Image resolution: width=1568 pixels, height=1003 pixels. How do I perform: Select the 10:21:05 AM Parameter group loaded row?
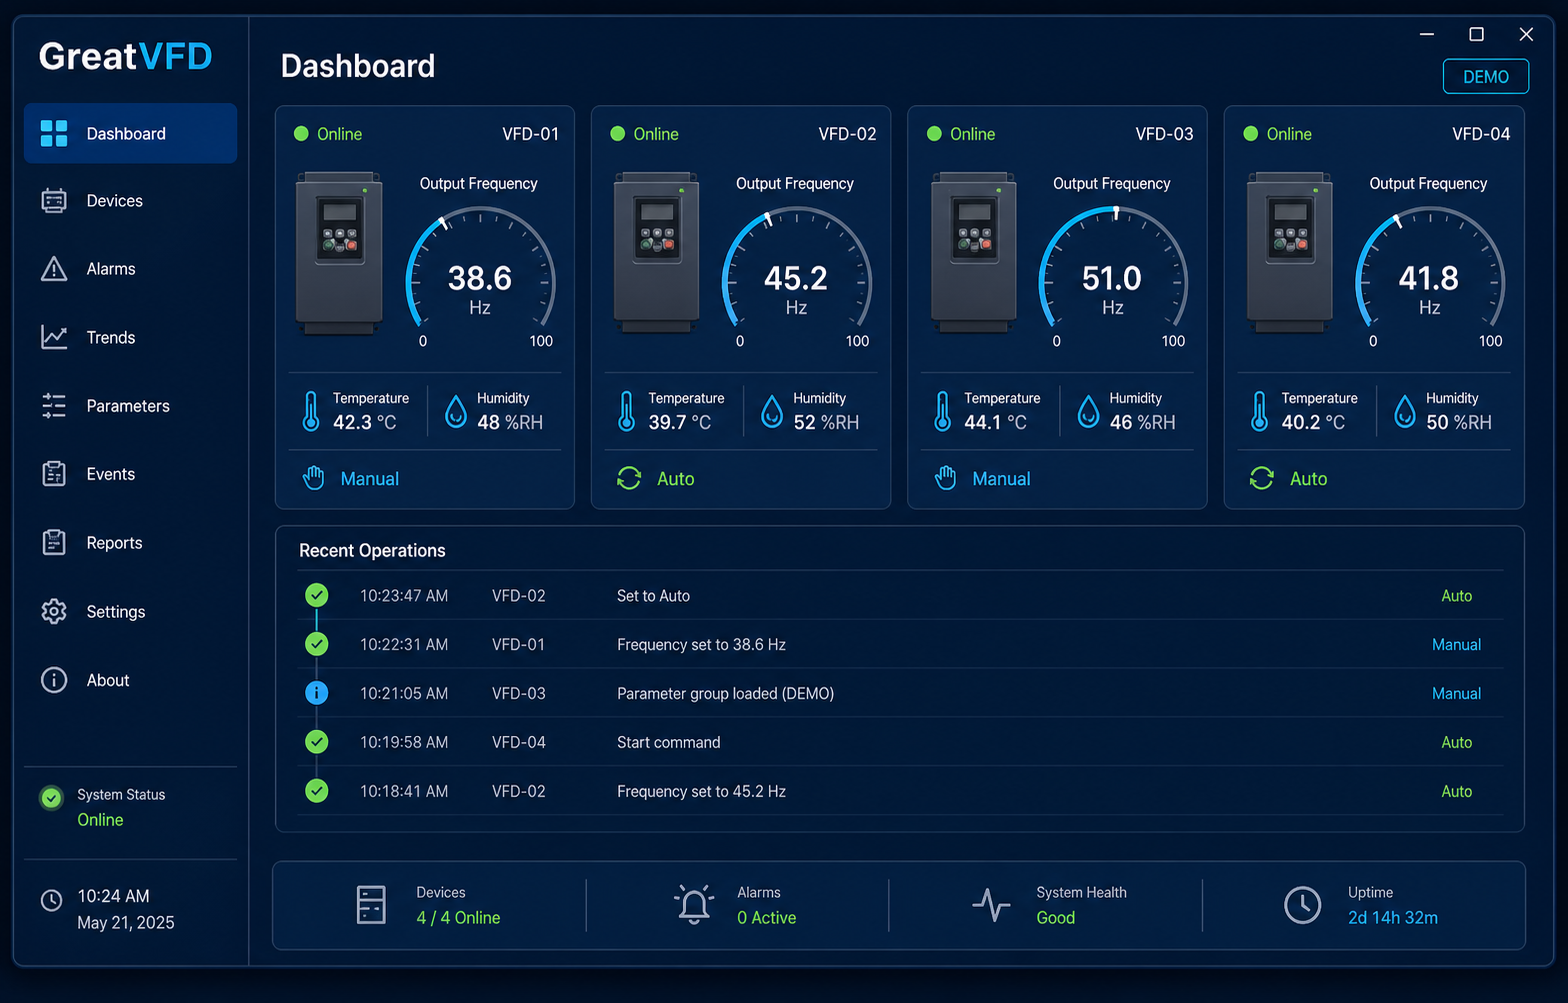tap(900, 693)
